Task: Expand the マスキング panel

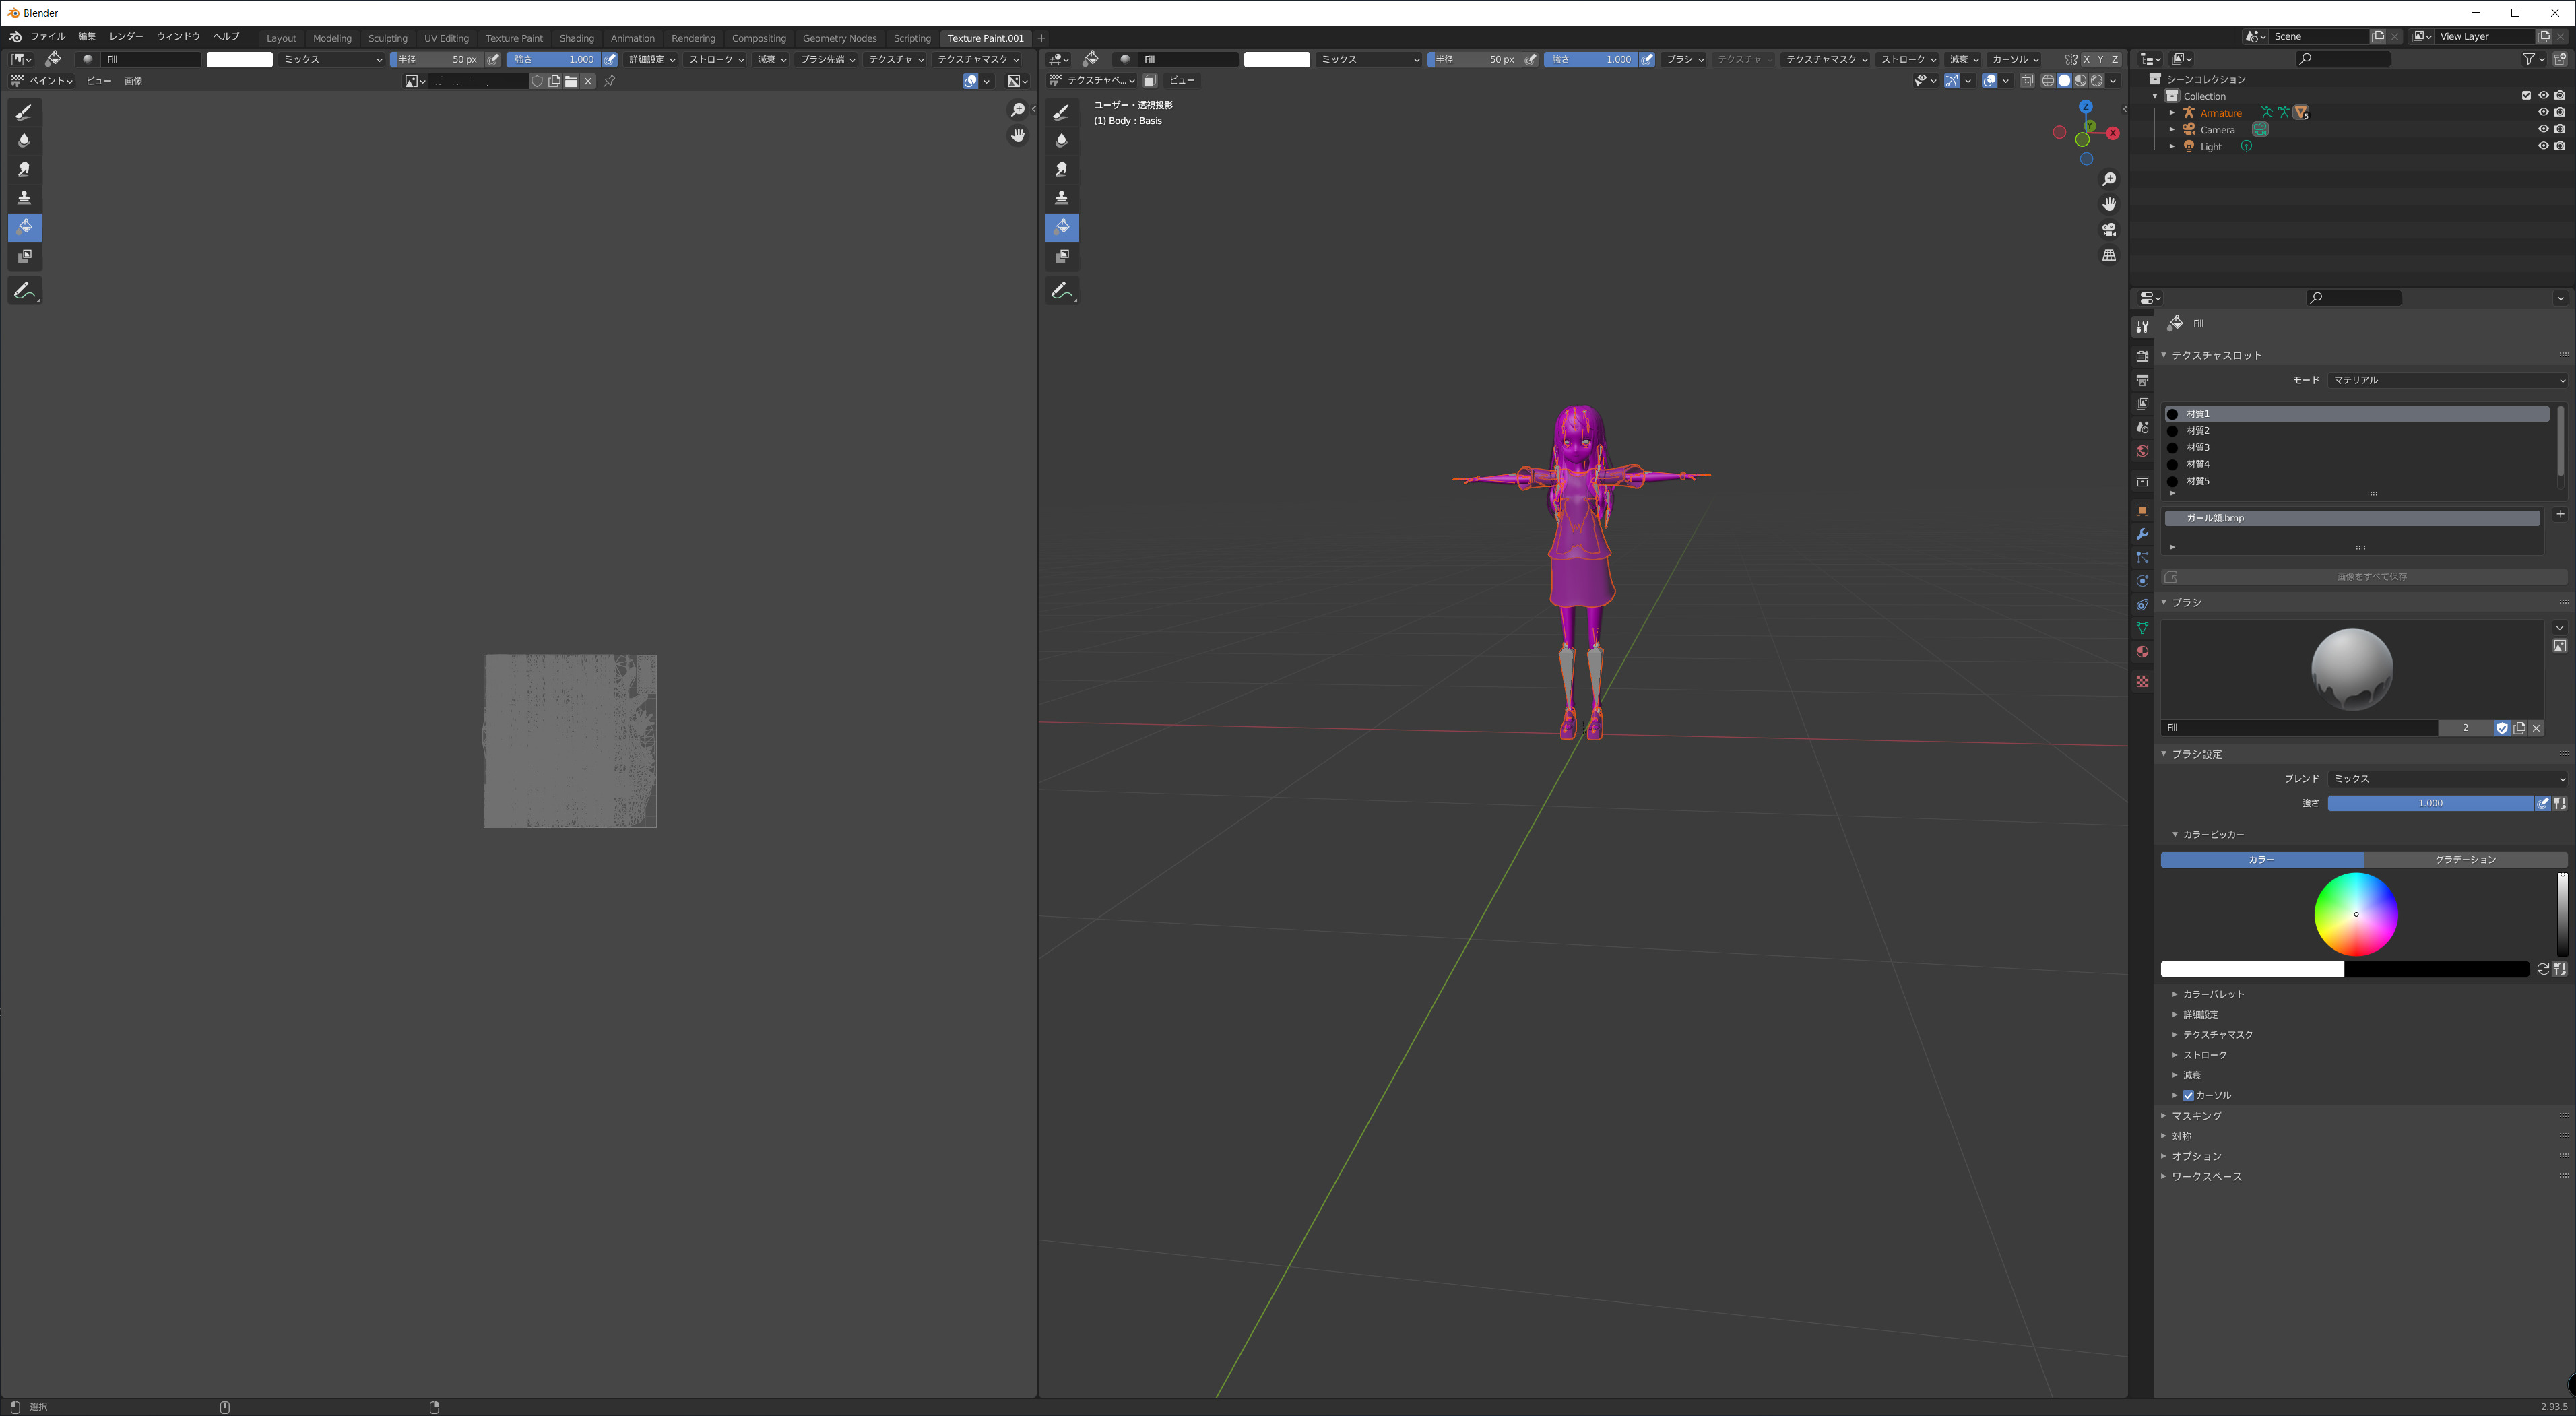Action: 2196,1115
